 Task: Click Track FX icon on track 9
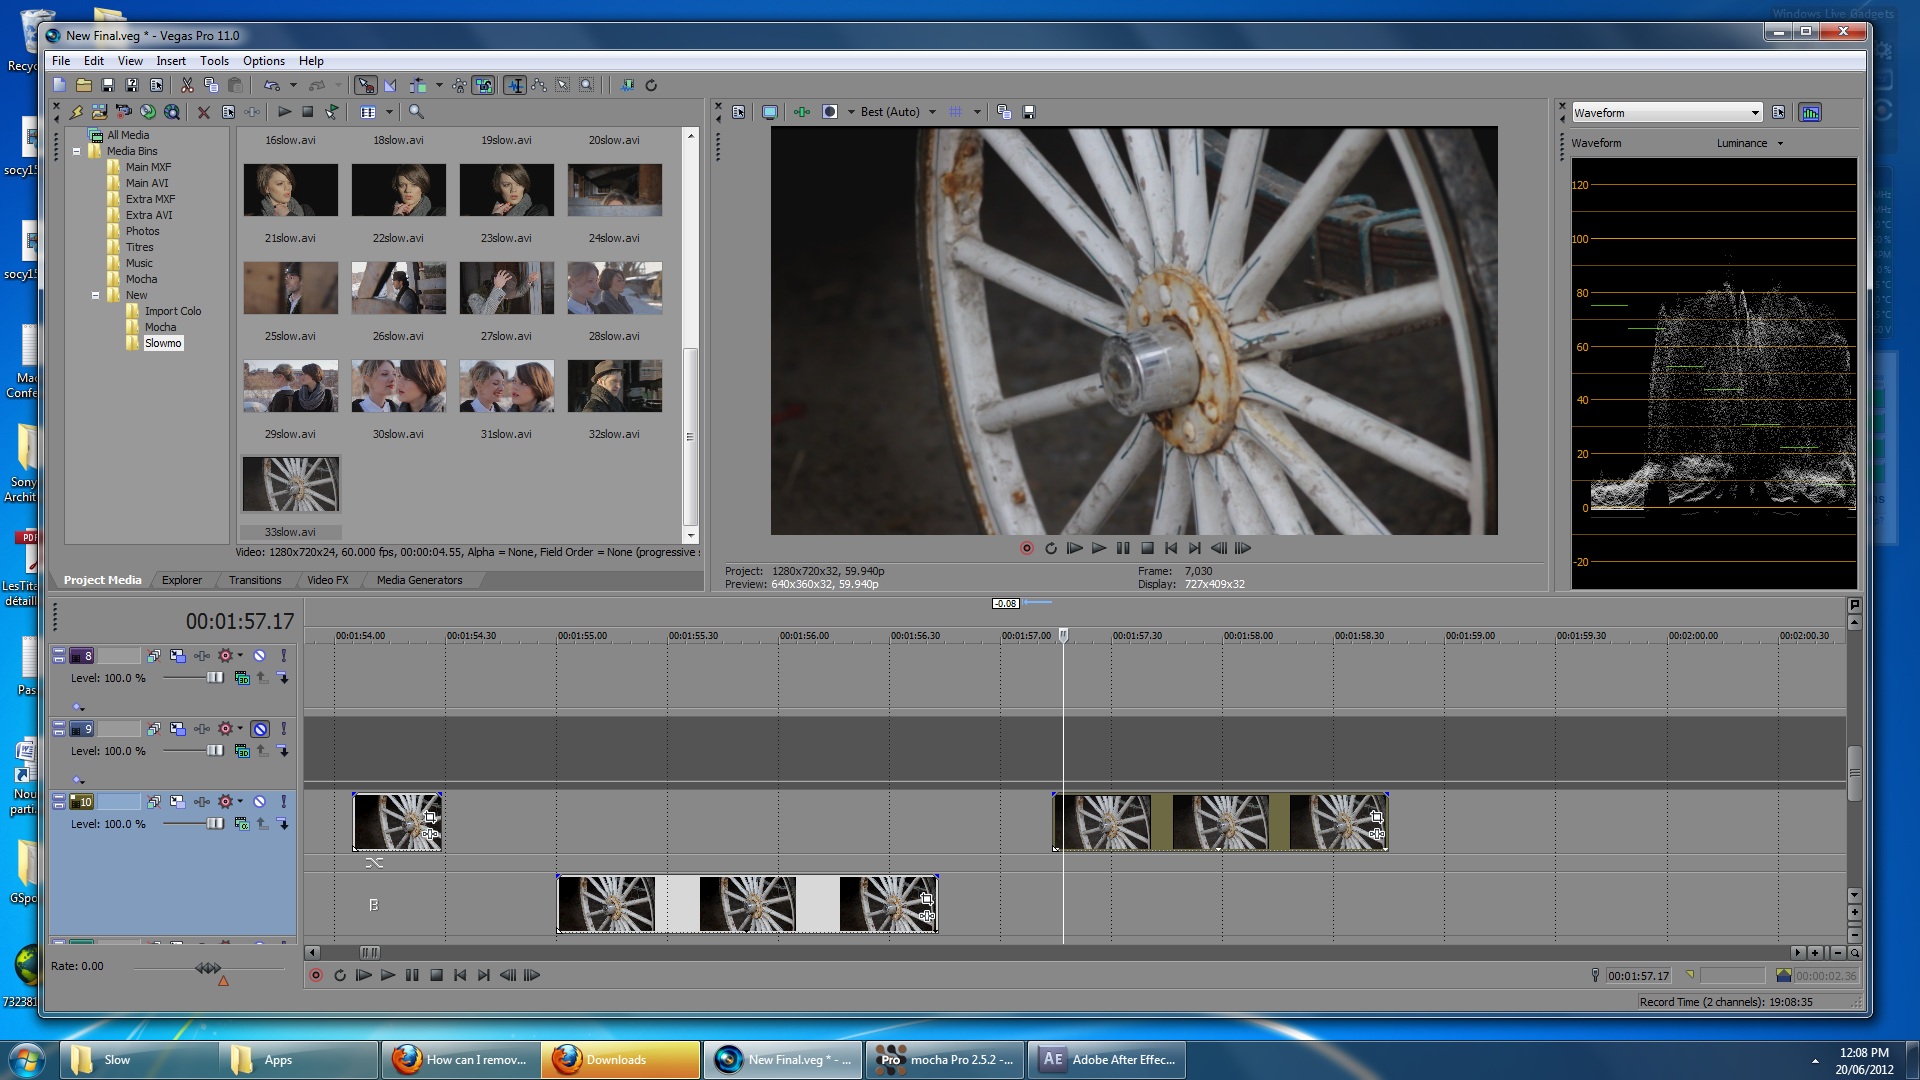pyautogui.click(x=201, y=729)
